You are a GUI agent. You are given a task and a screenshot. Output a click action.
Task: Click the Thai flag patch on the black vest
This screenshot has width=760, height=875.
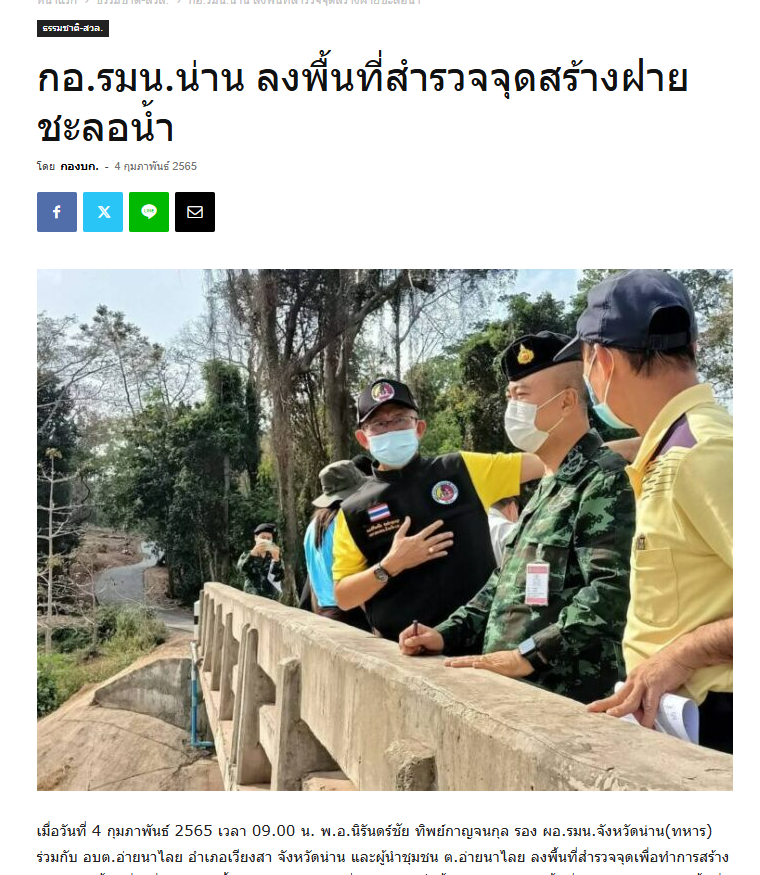pyautogui.click(x=378, y=512)
